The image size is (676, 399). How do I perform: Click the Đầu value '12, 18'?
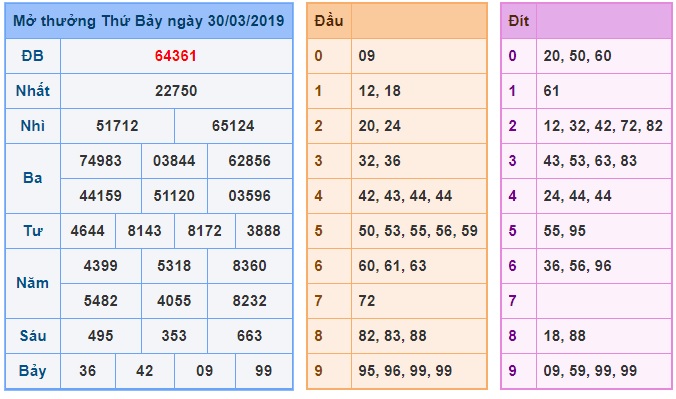coord(380,91)
